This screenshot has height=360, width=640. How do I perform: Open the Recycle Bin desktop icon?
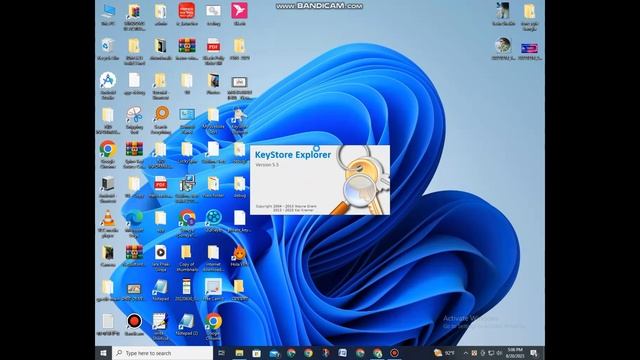coord(108,49)
